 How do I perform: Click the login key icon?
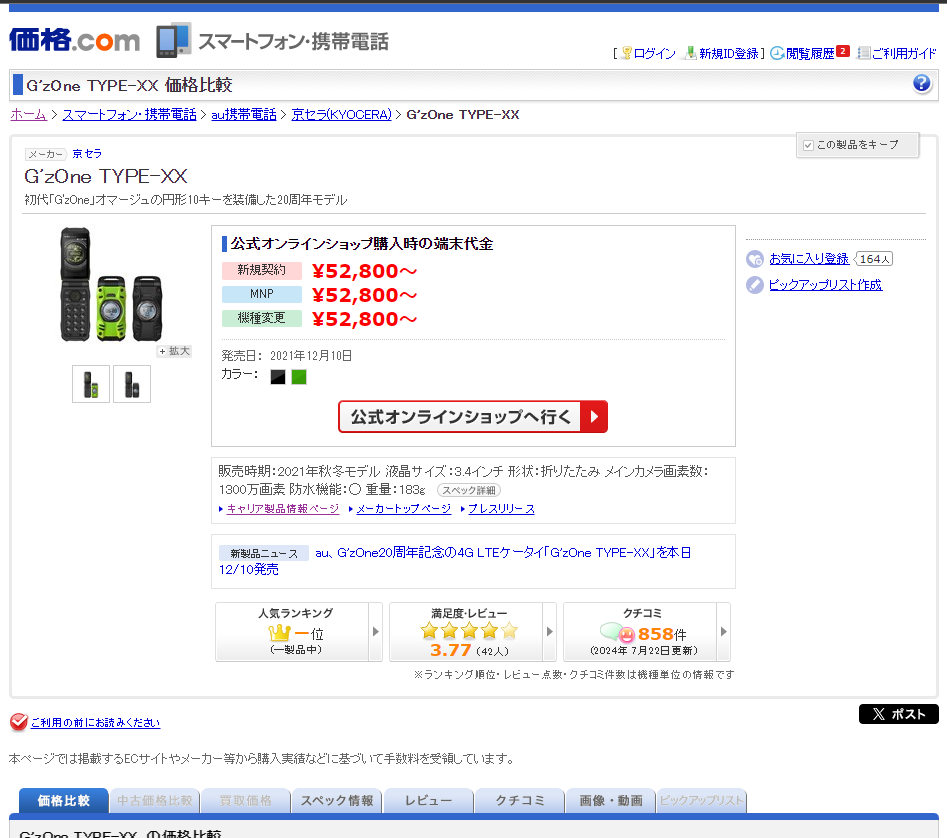point(627,53)
